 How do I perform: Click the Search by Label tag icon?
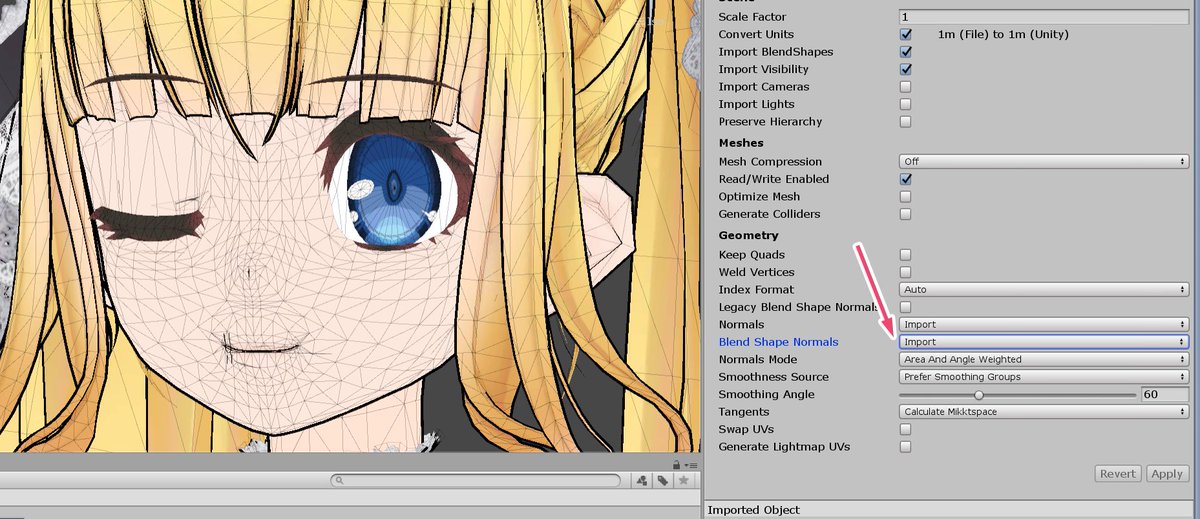click(x=662, y=481)
